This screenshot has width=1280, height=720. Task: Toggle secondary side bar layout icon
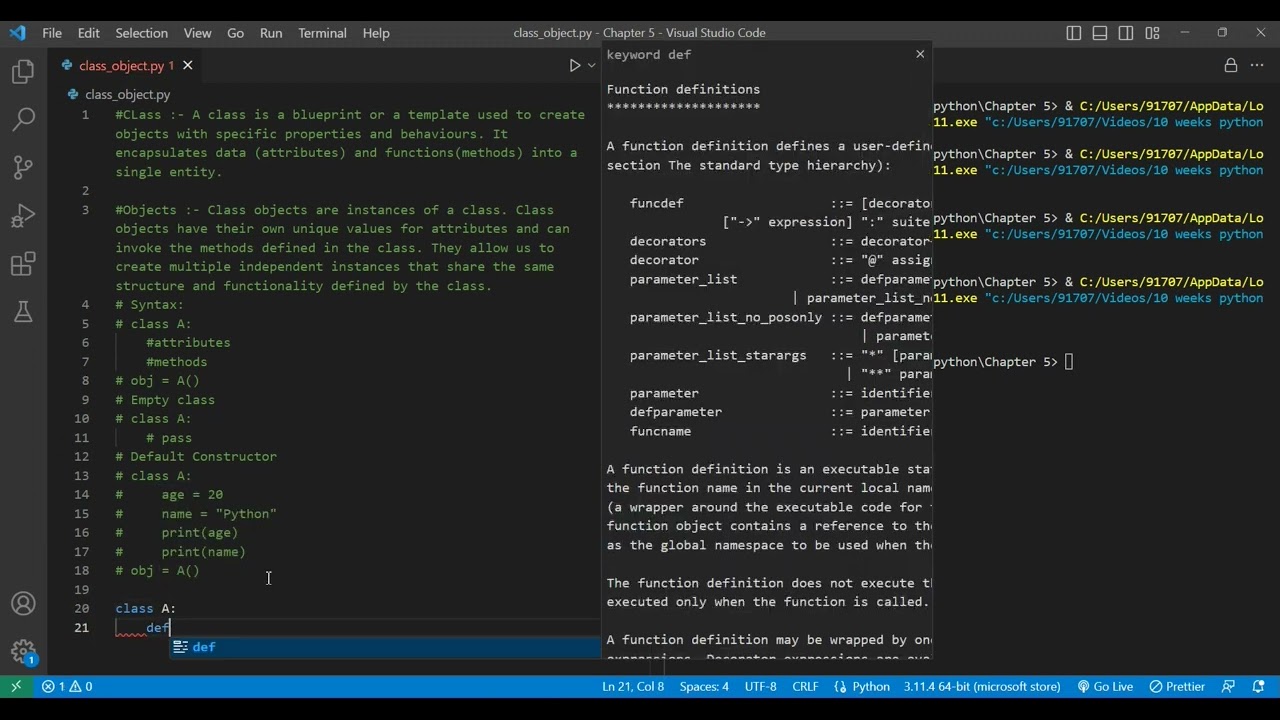coord(1126,33)
